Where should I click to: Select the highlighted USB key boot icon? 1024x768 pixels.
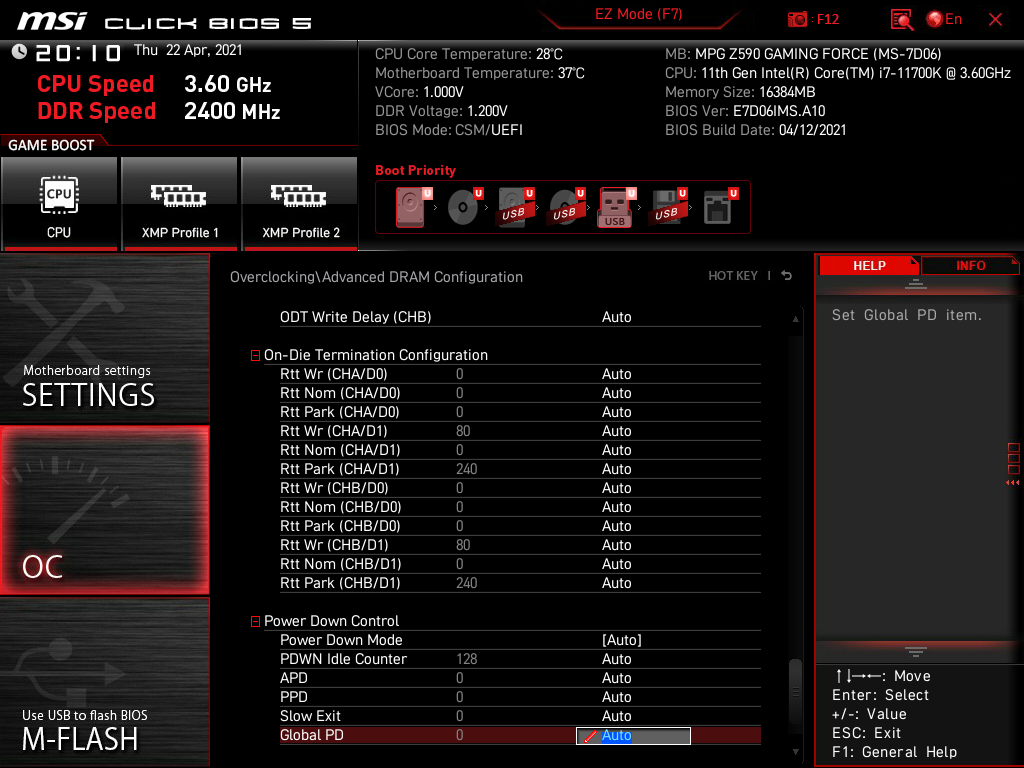point(616,206)
